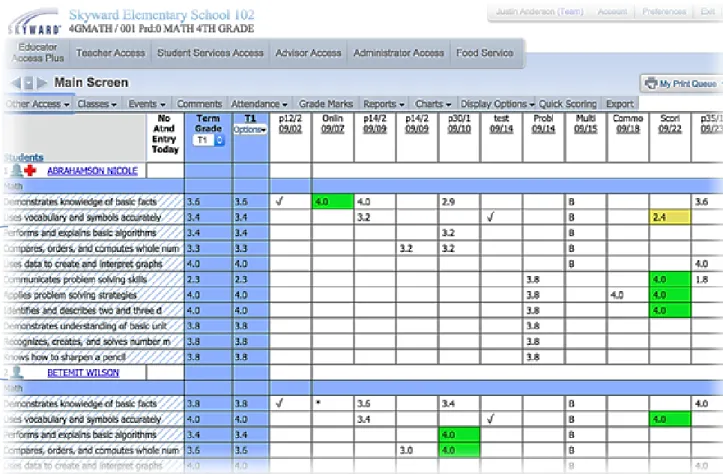Open assignment Probl 09/14 header
The image size is (723, 474).
coord(543,124)
